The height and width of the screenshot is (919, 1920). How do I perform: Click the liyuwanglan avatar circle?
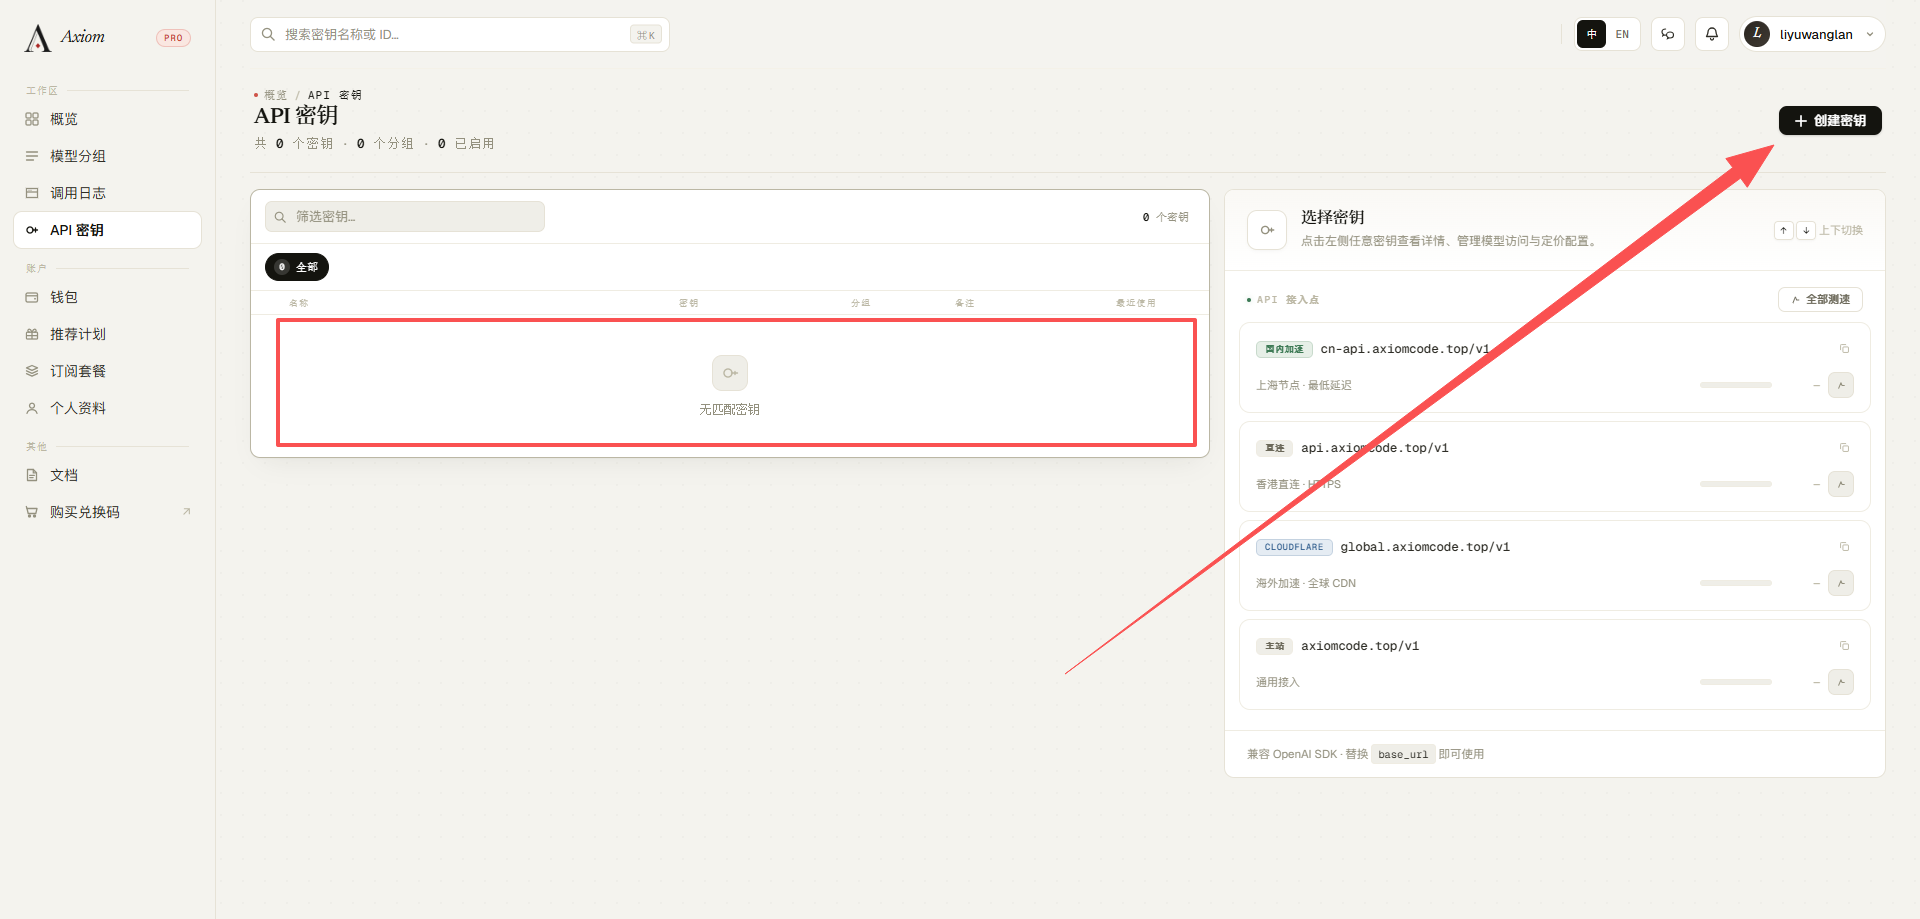pyautogui.click(x=1757, y=34)
